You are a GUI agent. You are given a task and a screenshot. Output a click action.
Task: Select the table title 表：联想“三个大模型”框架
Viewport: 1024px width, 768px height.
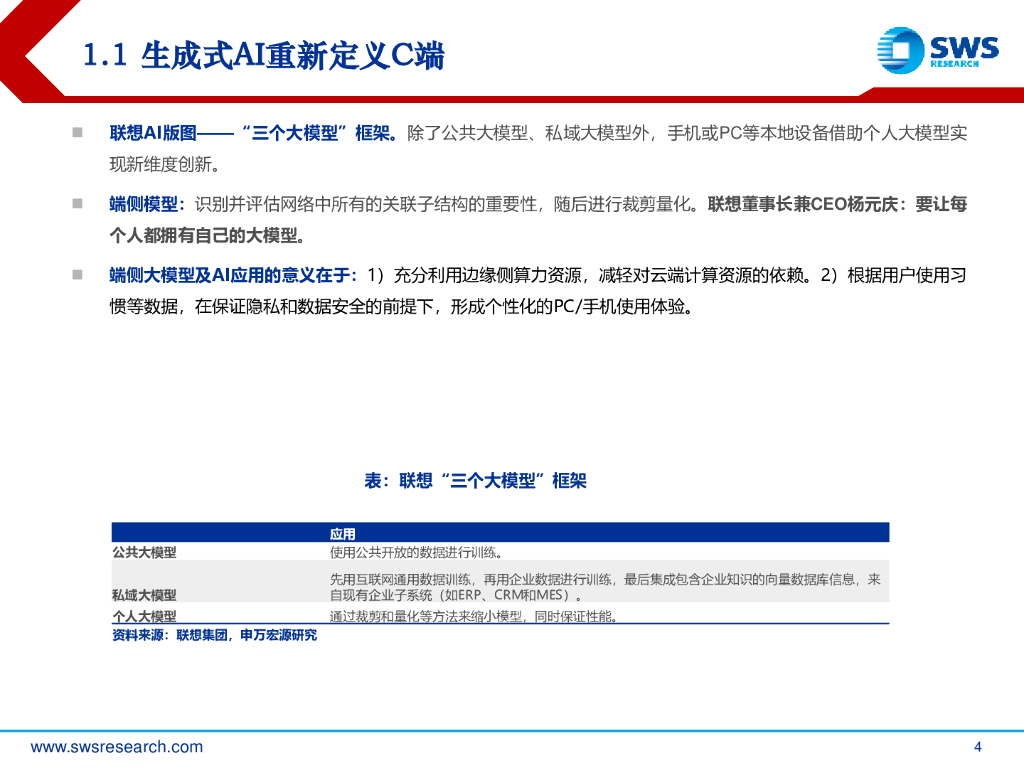(x=475, y=481)
